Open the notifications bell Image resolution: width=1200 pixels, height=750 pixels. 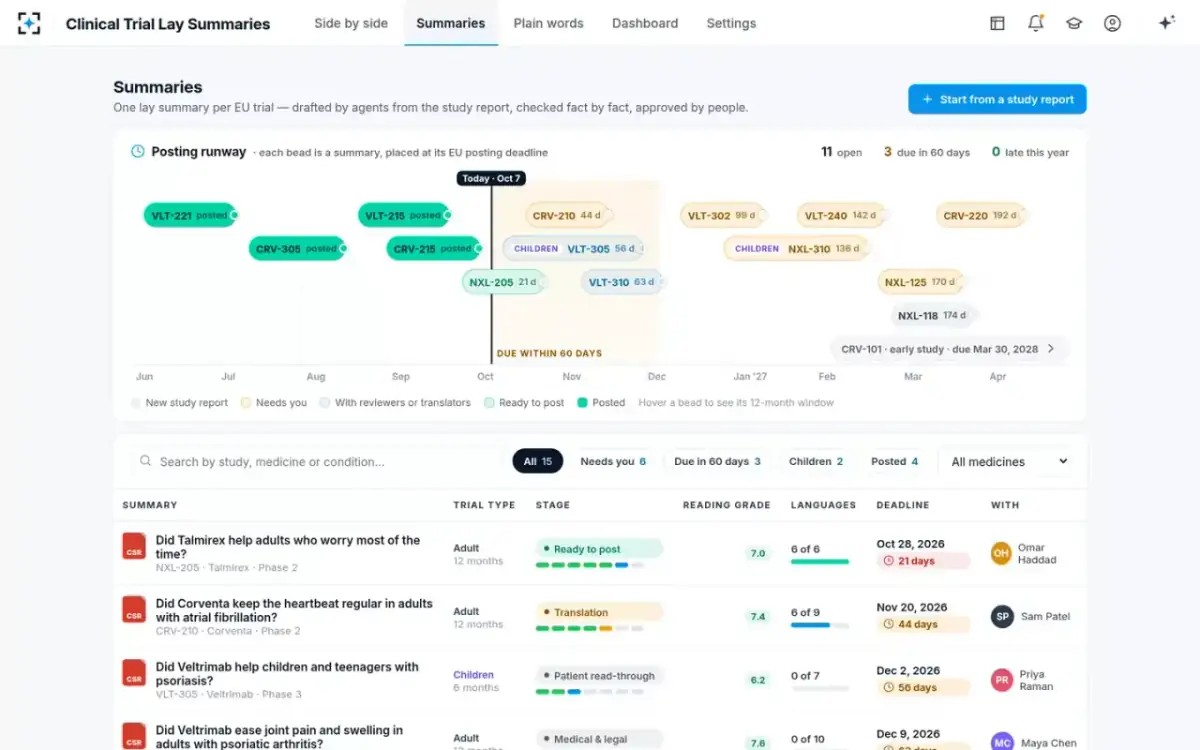pos(1036,23)
